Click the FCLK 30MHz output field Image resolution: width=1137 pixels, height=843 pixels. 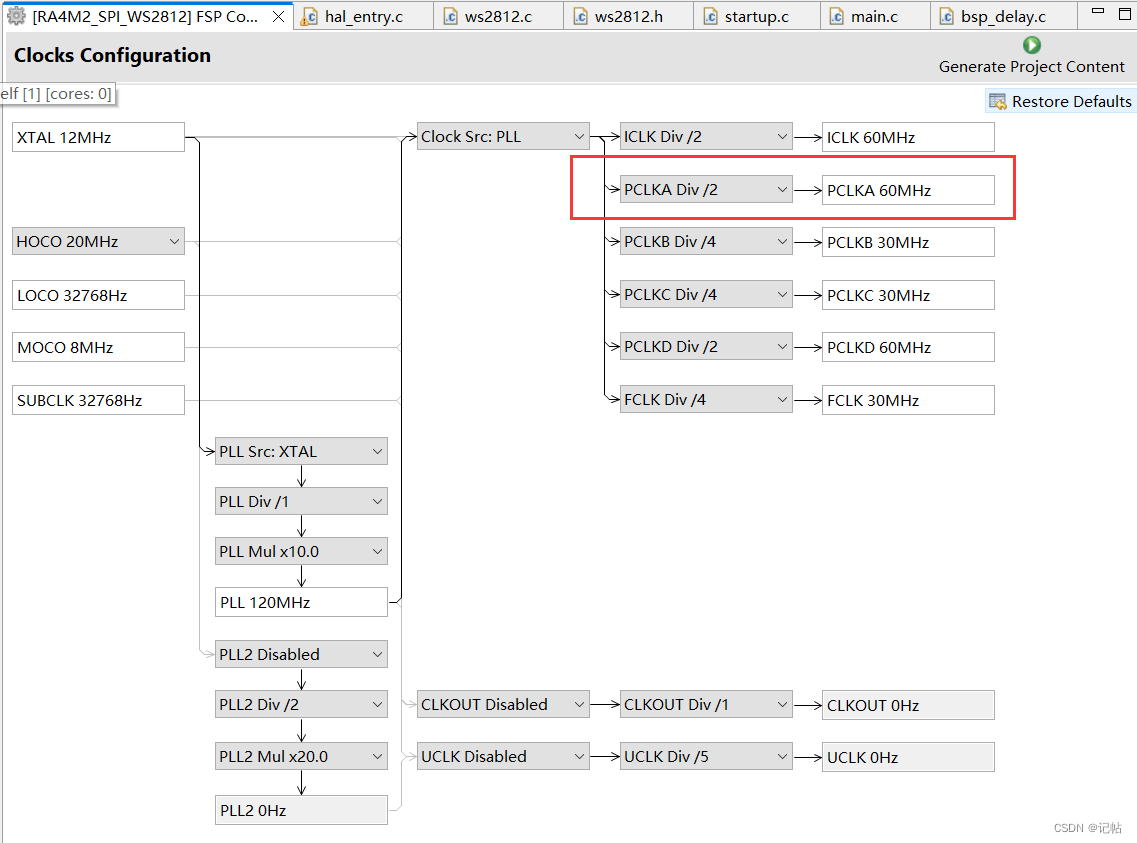(x=908, y=400)
